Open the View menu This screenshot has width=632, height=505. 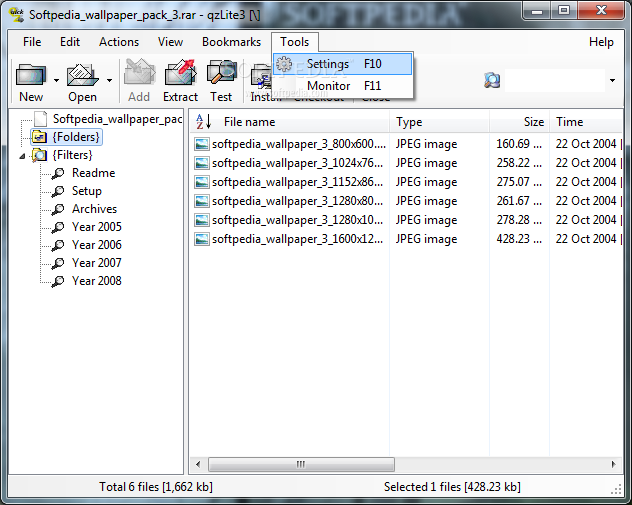(170, 42)
